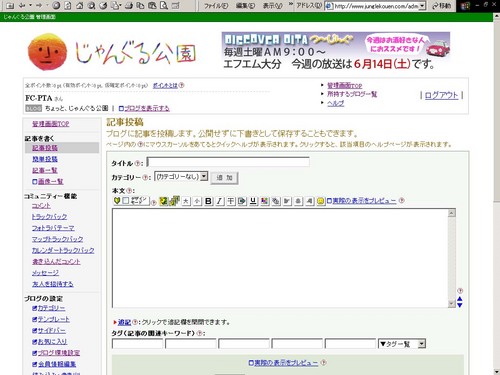The image size is (500, 375).
Task: Open the 表示(V) browser menu
Action: click(273, 6)
